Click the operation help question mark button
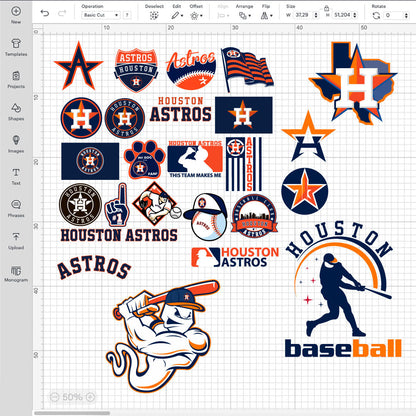This screenshot has height=416, width=416. pos(127,15)
